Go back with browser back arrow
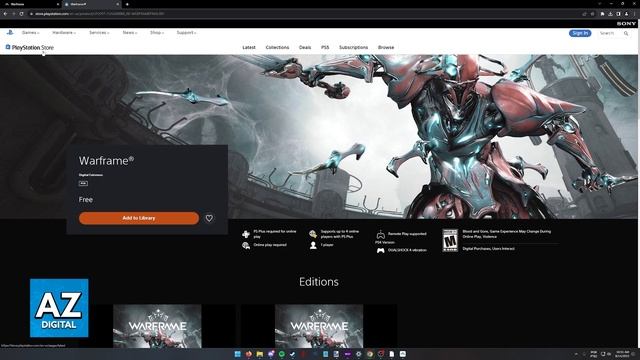This screenshot has height=360, width=640. point(5,14)
